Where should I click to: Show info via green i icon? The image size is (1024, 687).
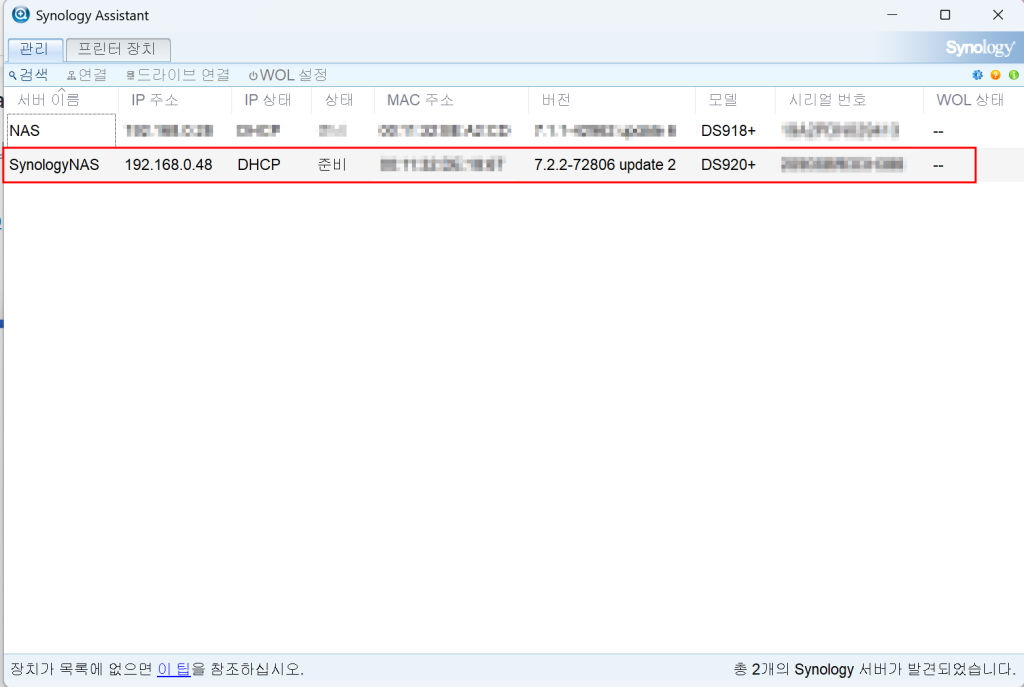pos(1014,75)
